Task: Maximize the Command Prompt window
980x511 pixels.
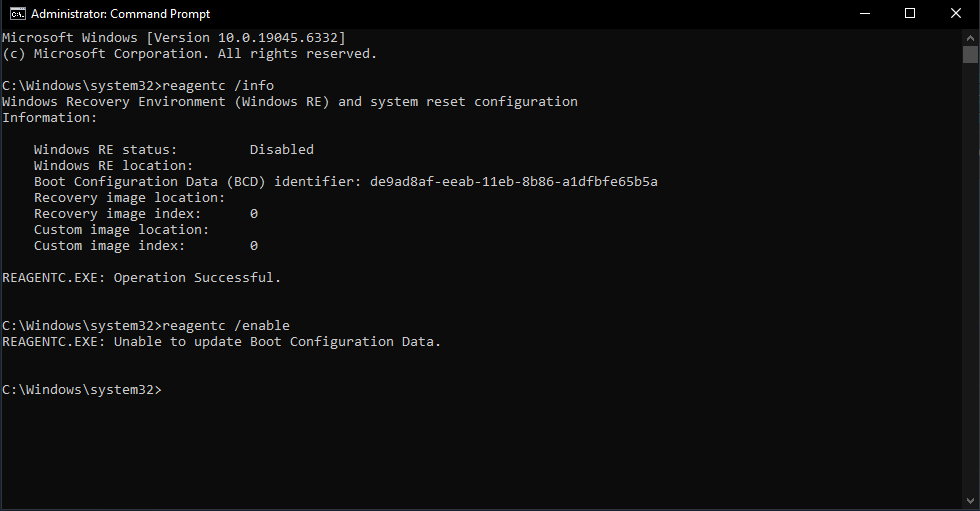Action: point(910,14)
